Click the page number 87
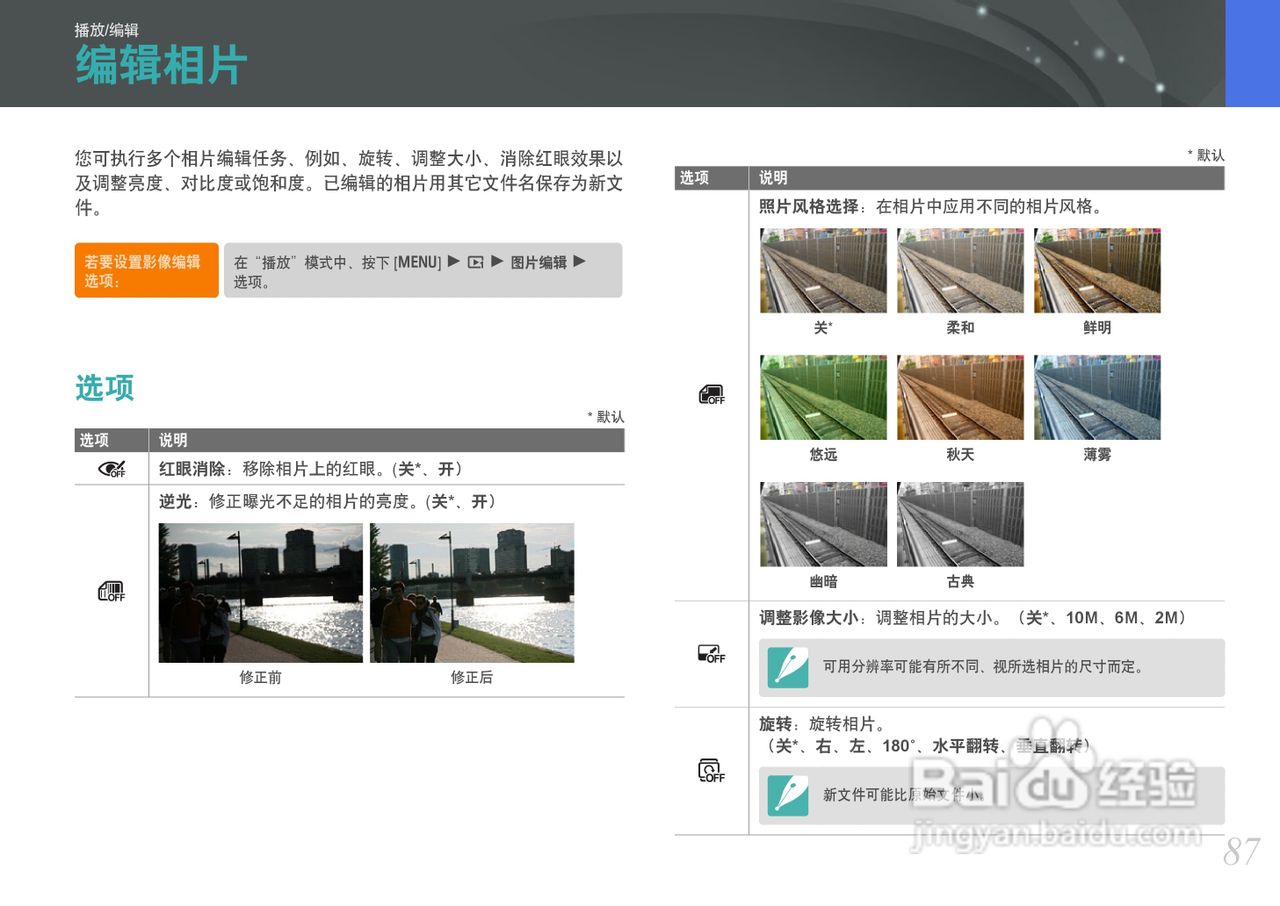The height and width of the screenshot is (906, 1280). [x=1242, y=853]
